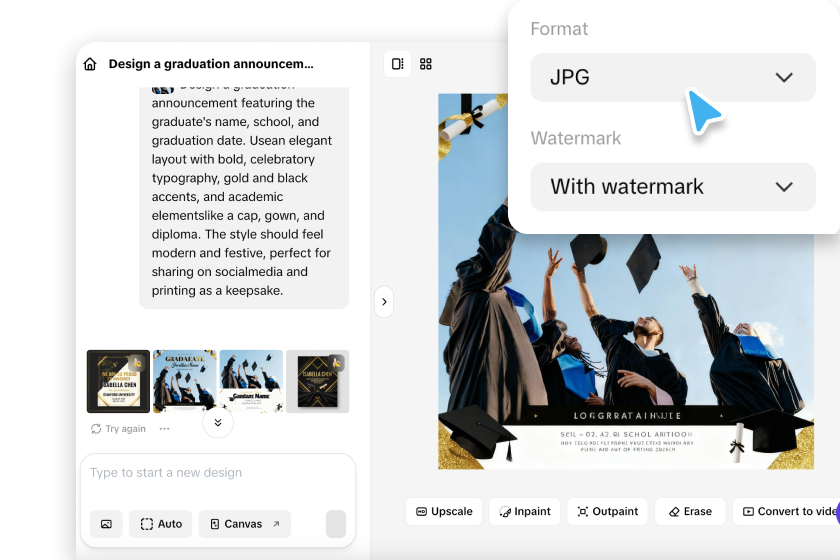This screenshot has width=840, height=560.
Task: Click the Upscale button
Action: pos(444,511)
